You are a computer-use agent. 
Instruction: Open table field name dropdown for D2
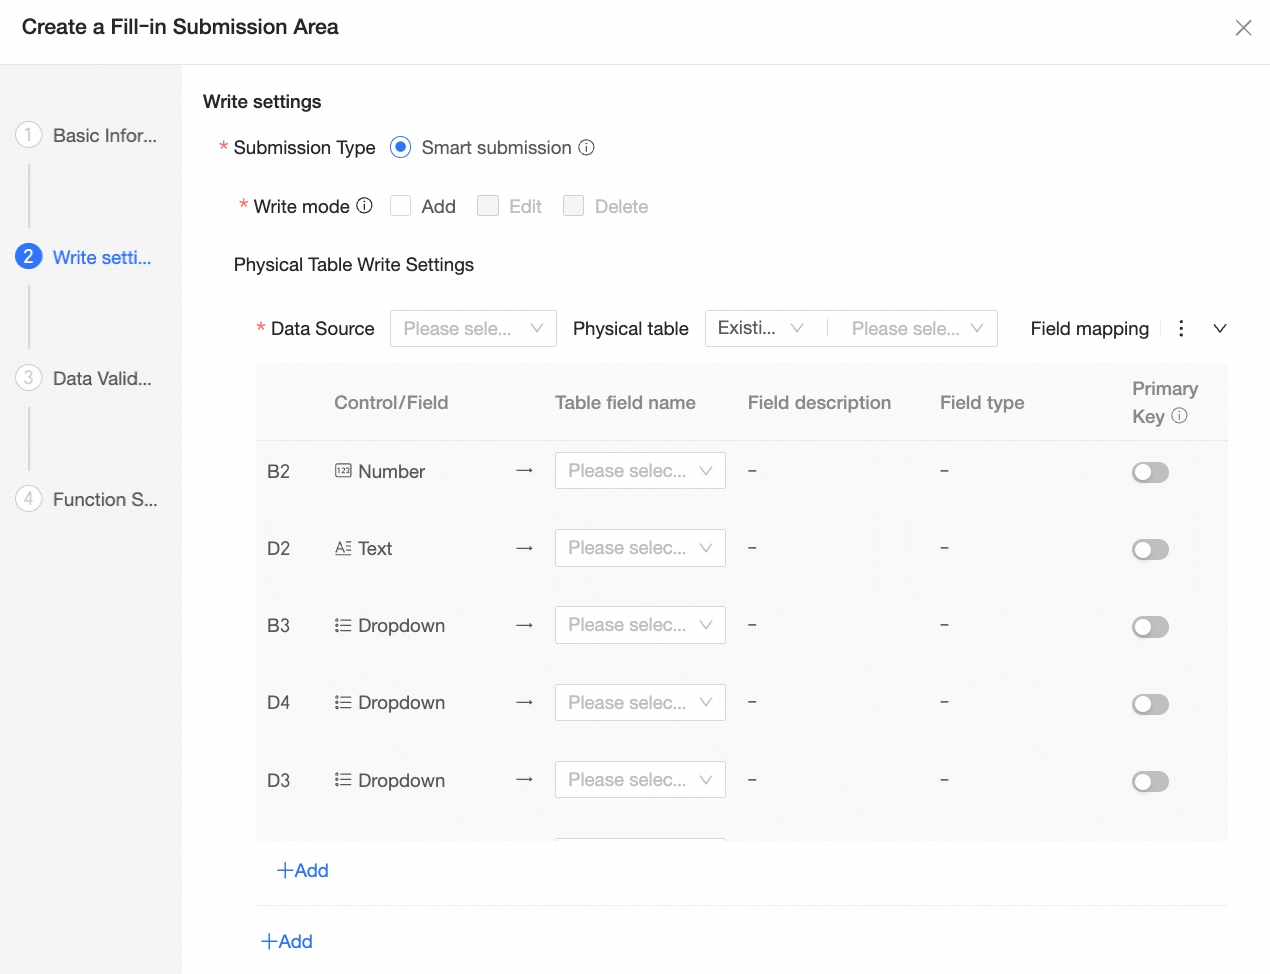(x=640, y=548)
